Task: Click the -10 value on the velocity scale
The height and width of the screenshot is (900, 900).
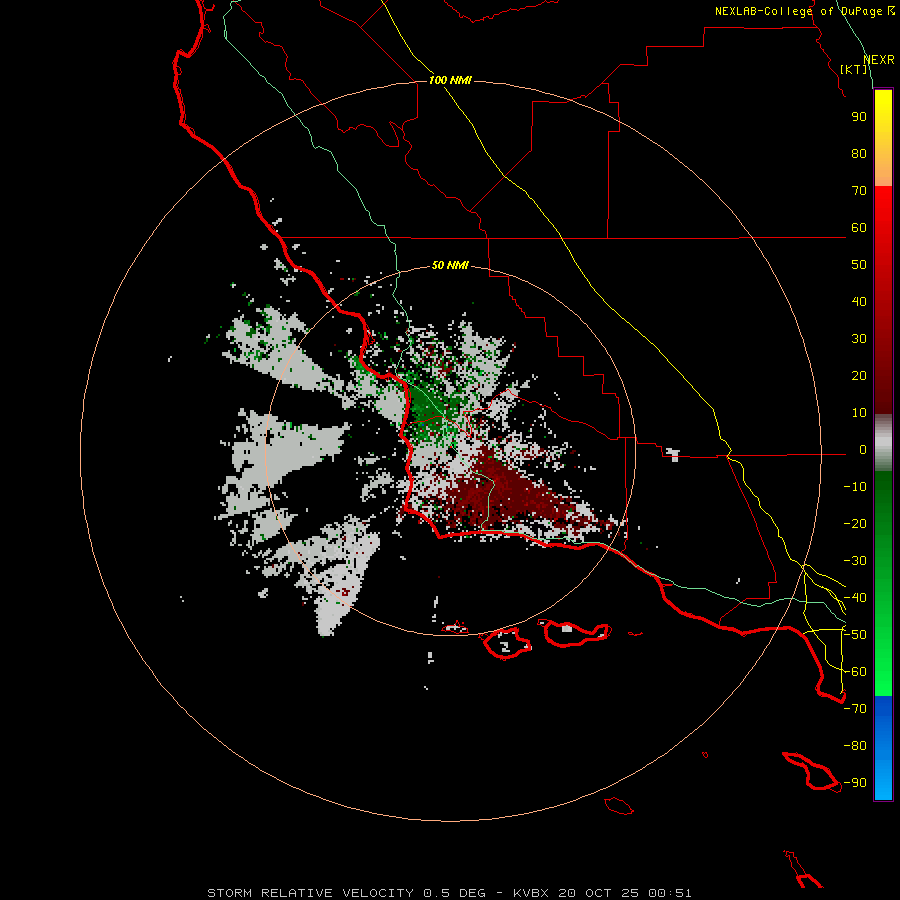Action: coord(855,487)
